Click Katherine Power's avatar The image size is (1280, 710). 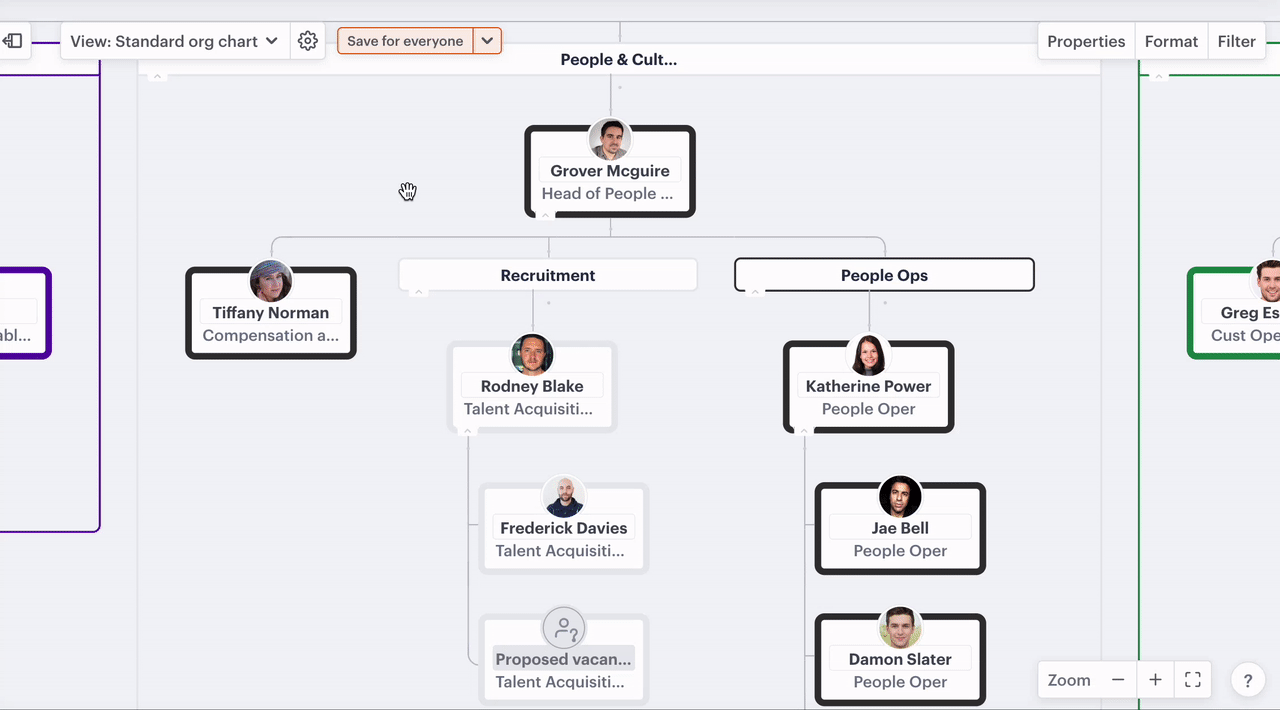click(868, 355)
